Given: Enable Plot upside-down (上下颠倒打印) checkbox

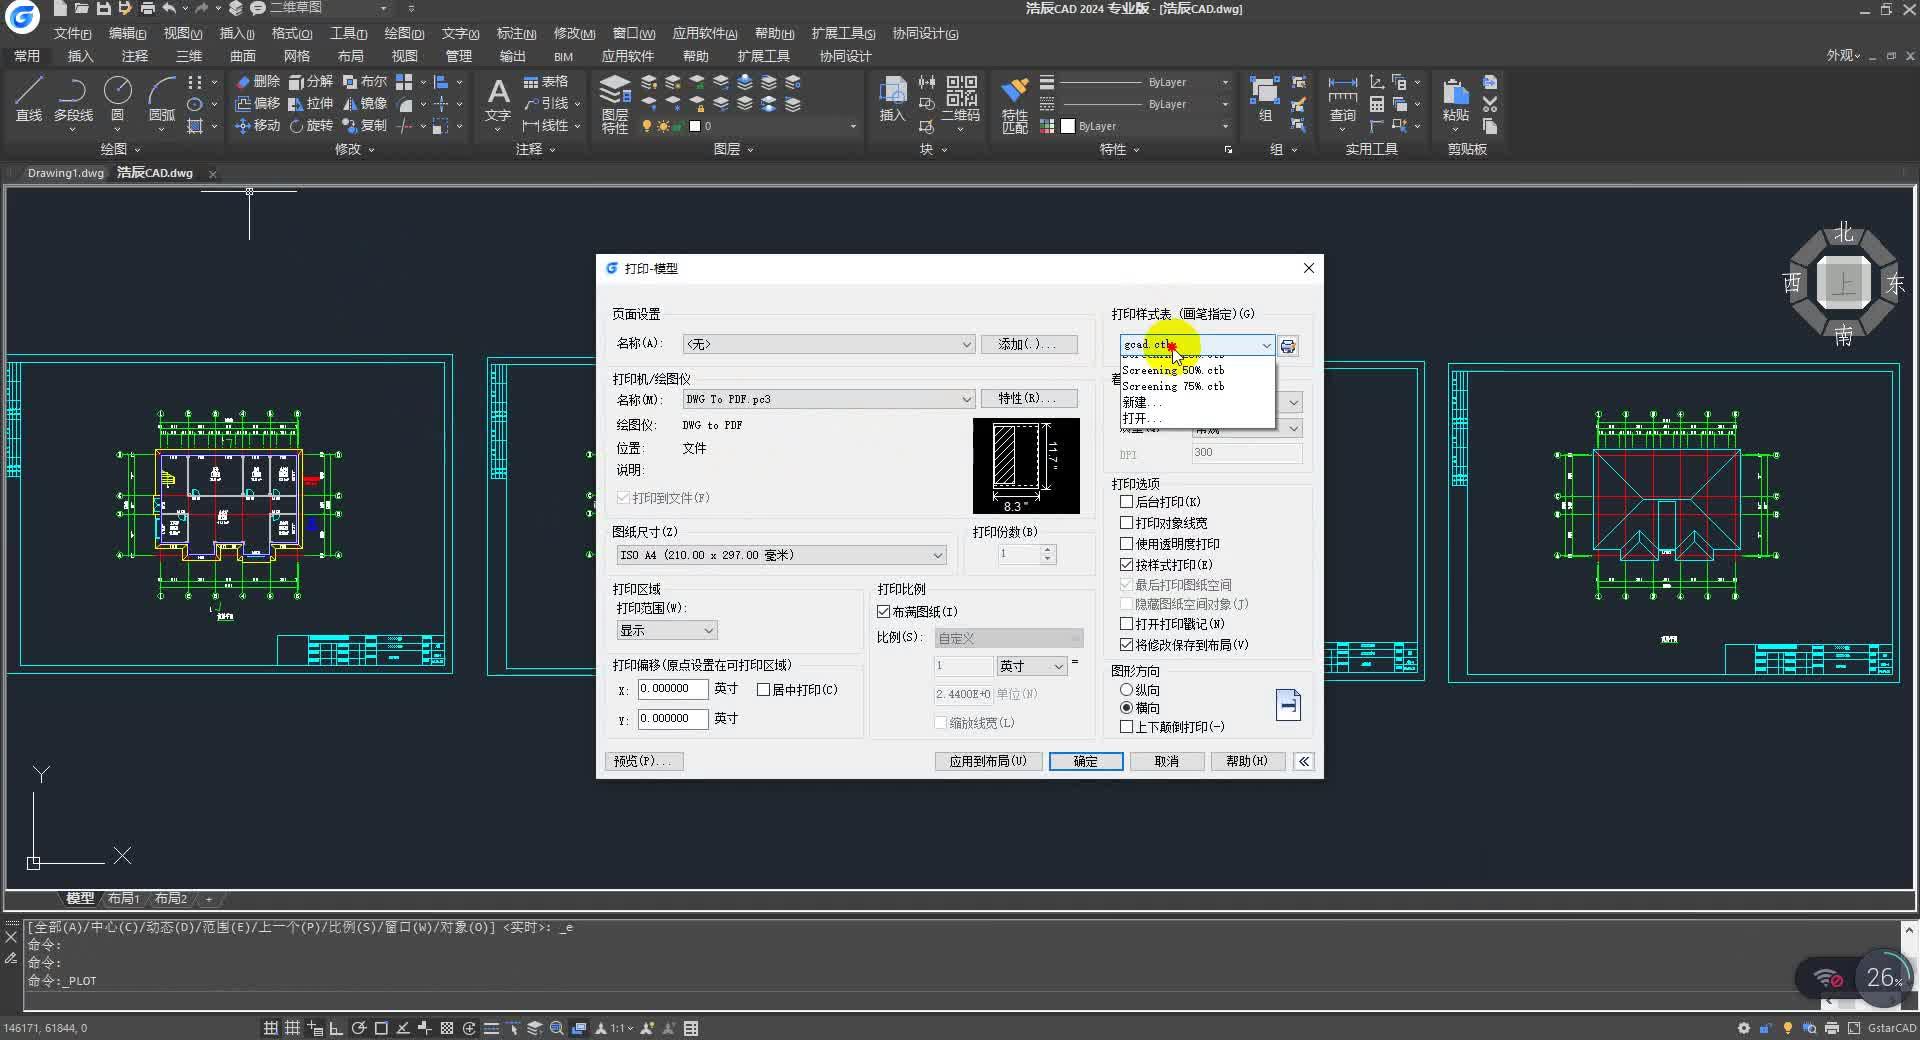Looking at the screenshot, I should 1126,727.
